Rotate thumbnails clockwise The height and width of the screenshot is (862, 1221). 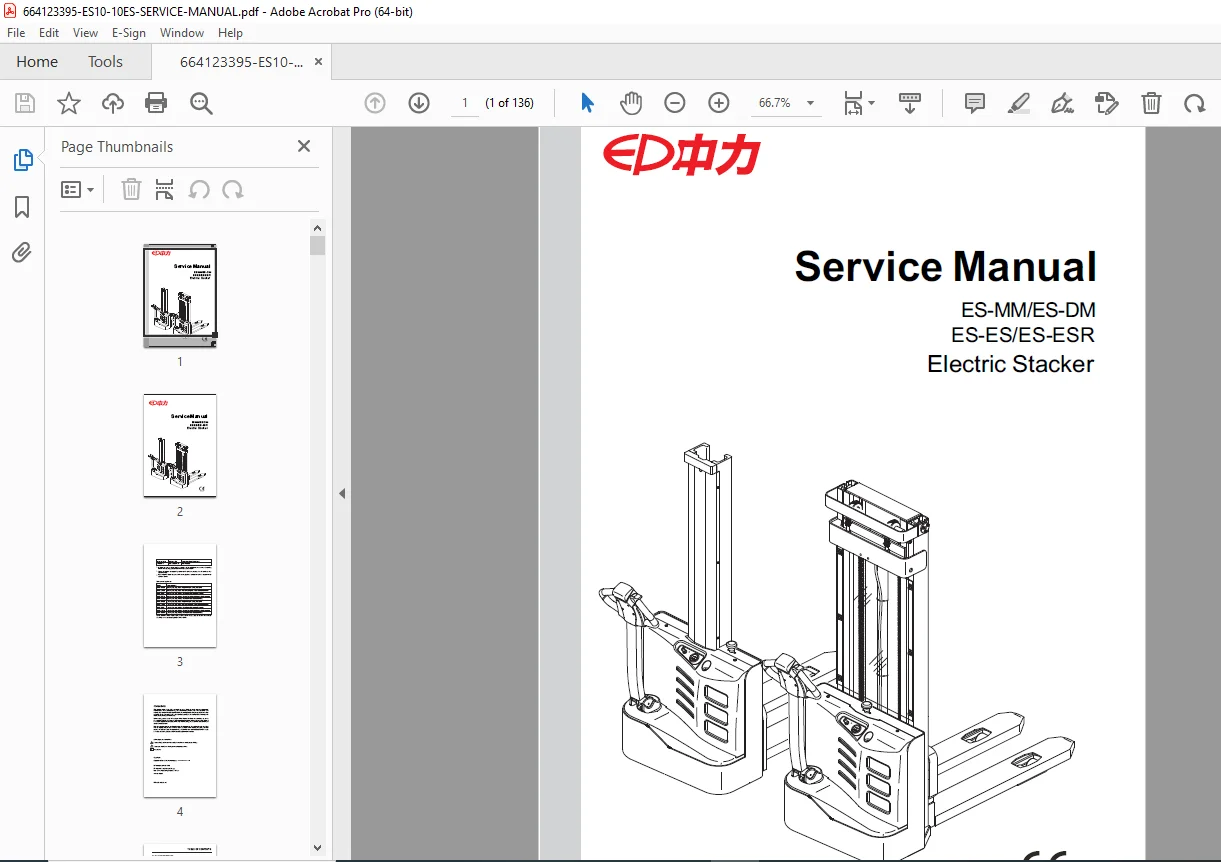pos(233,189)
